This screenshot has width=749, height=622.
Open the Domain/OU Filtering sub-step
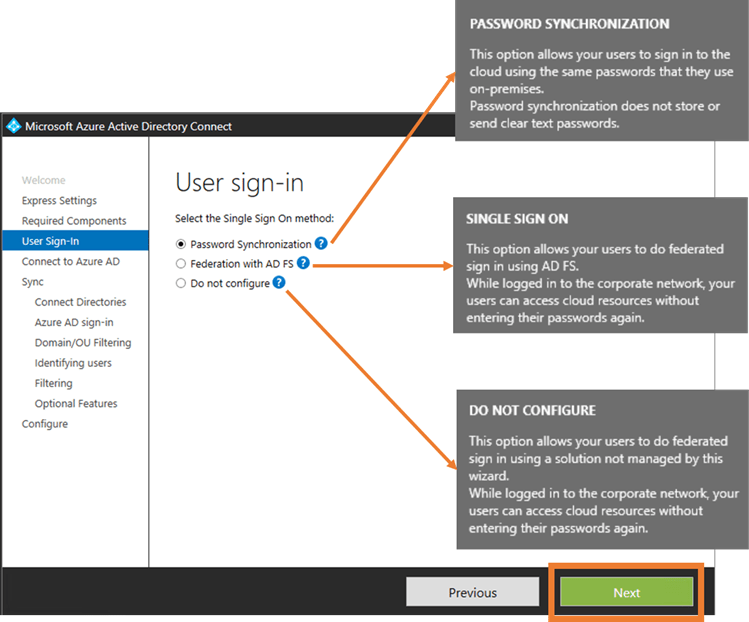pos(83,343)
